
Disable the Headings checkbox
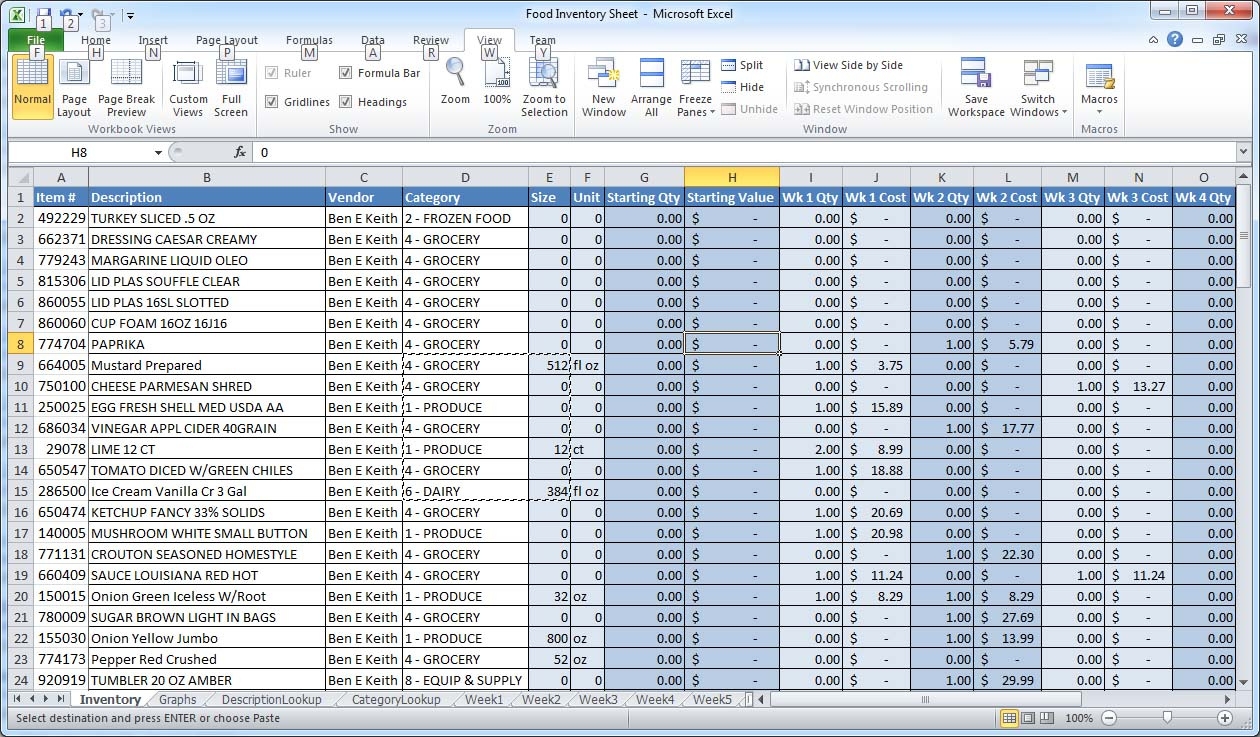point(347,101)
